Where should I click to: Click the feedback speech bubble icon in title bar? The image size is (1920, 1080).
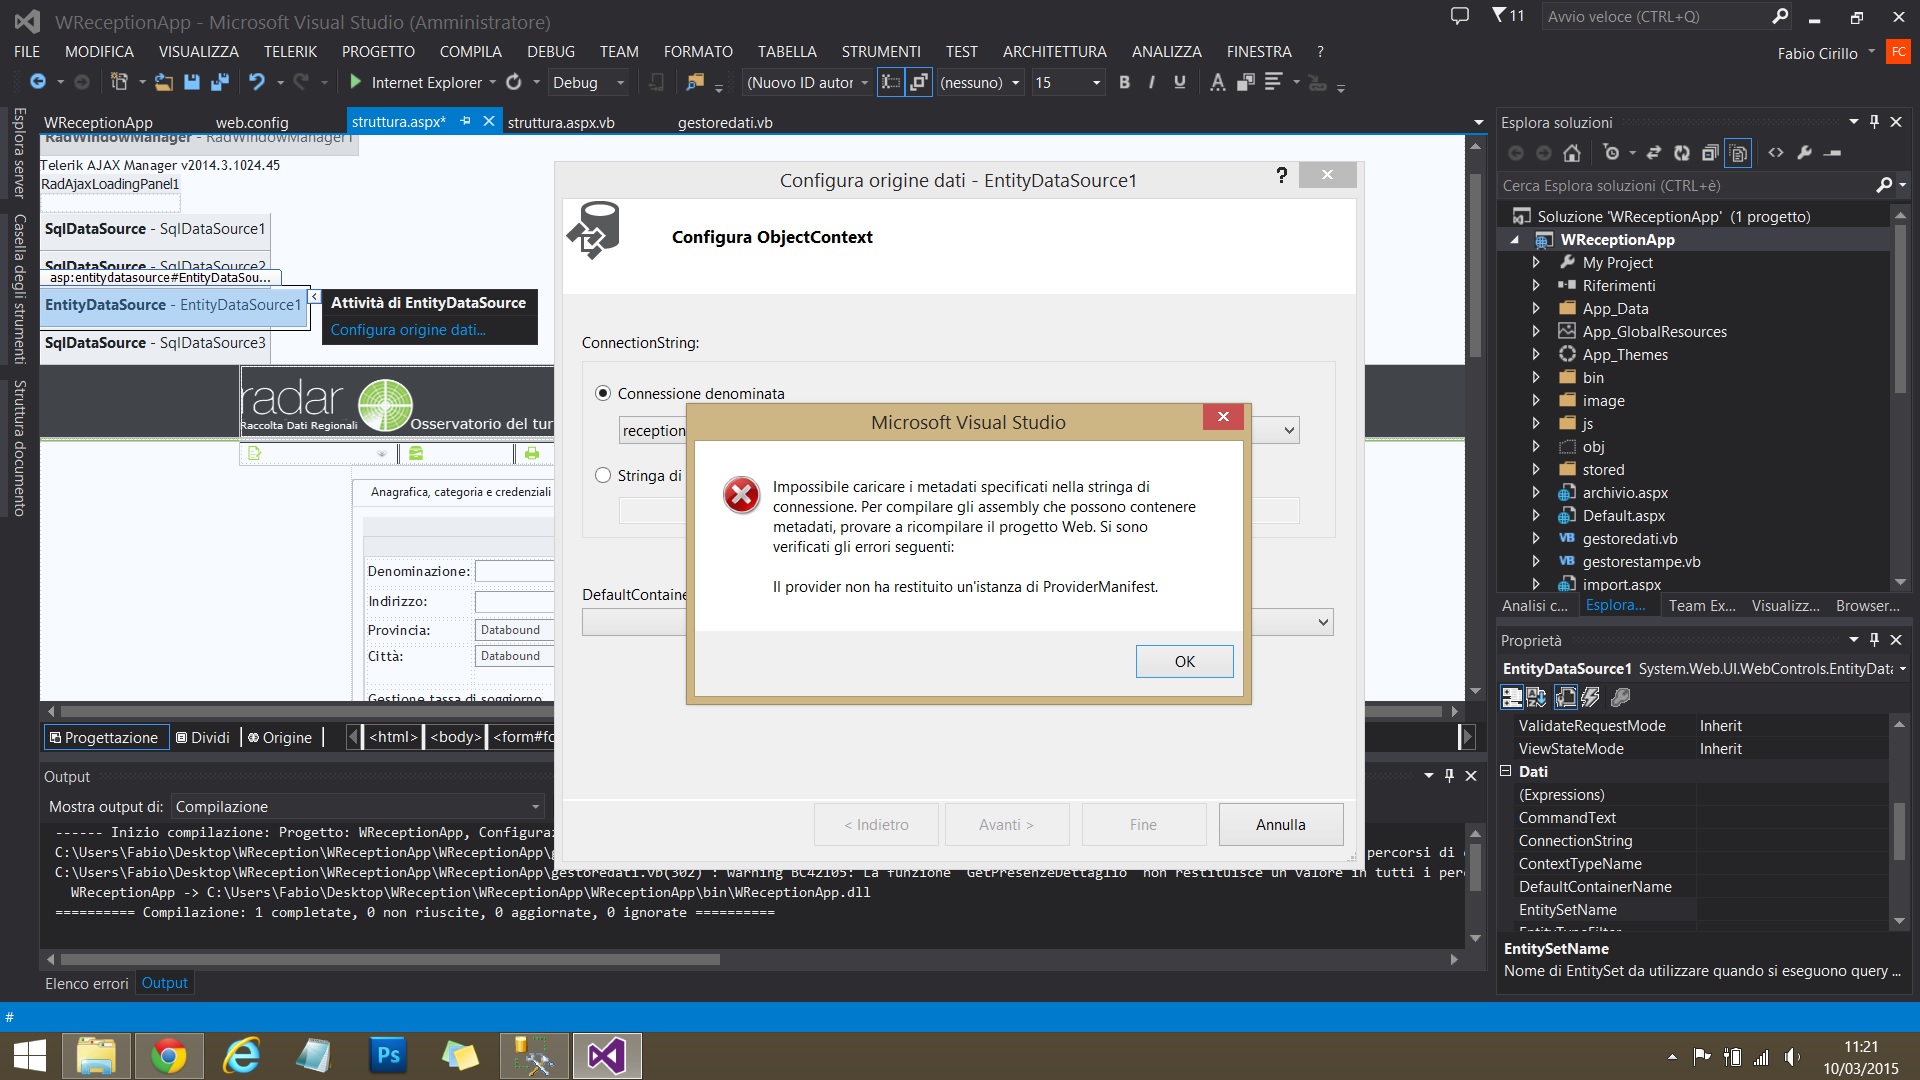[1460, 16]
